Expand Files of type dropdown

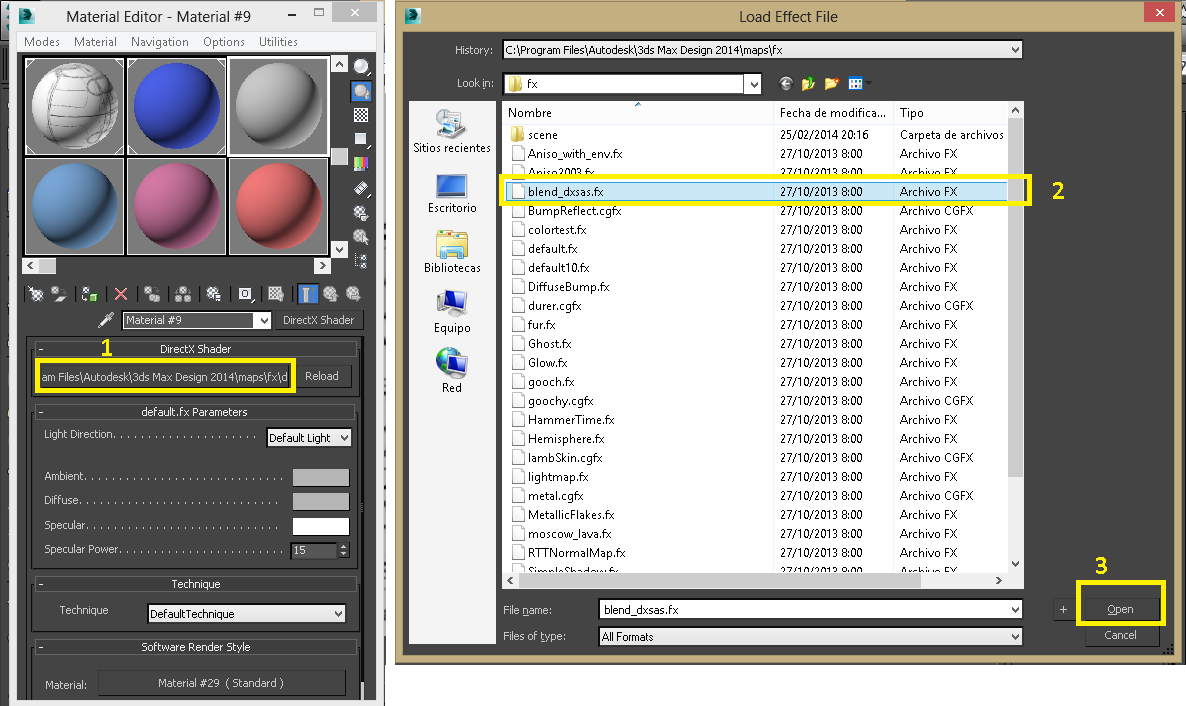[1014, 637]
